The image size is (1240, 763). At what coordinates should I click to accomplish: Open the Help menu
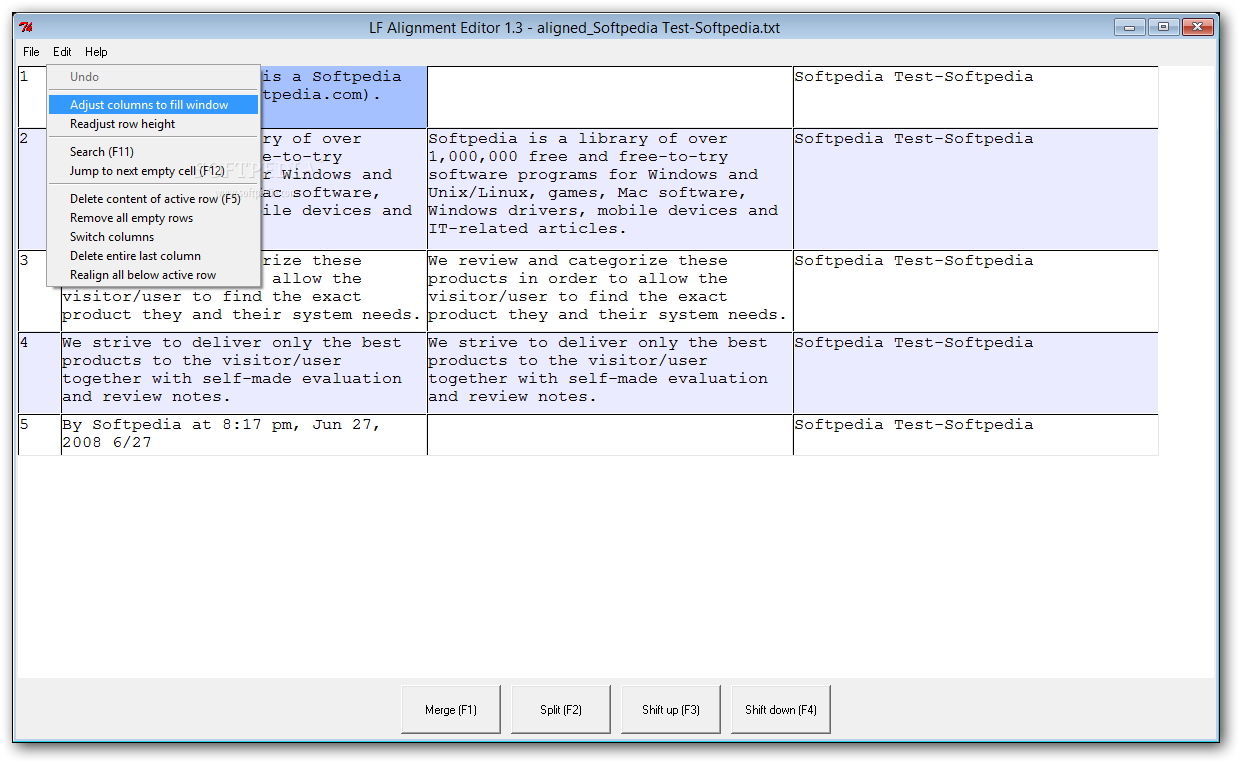[96, 52]
